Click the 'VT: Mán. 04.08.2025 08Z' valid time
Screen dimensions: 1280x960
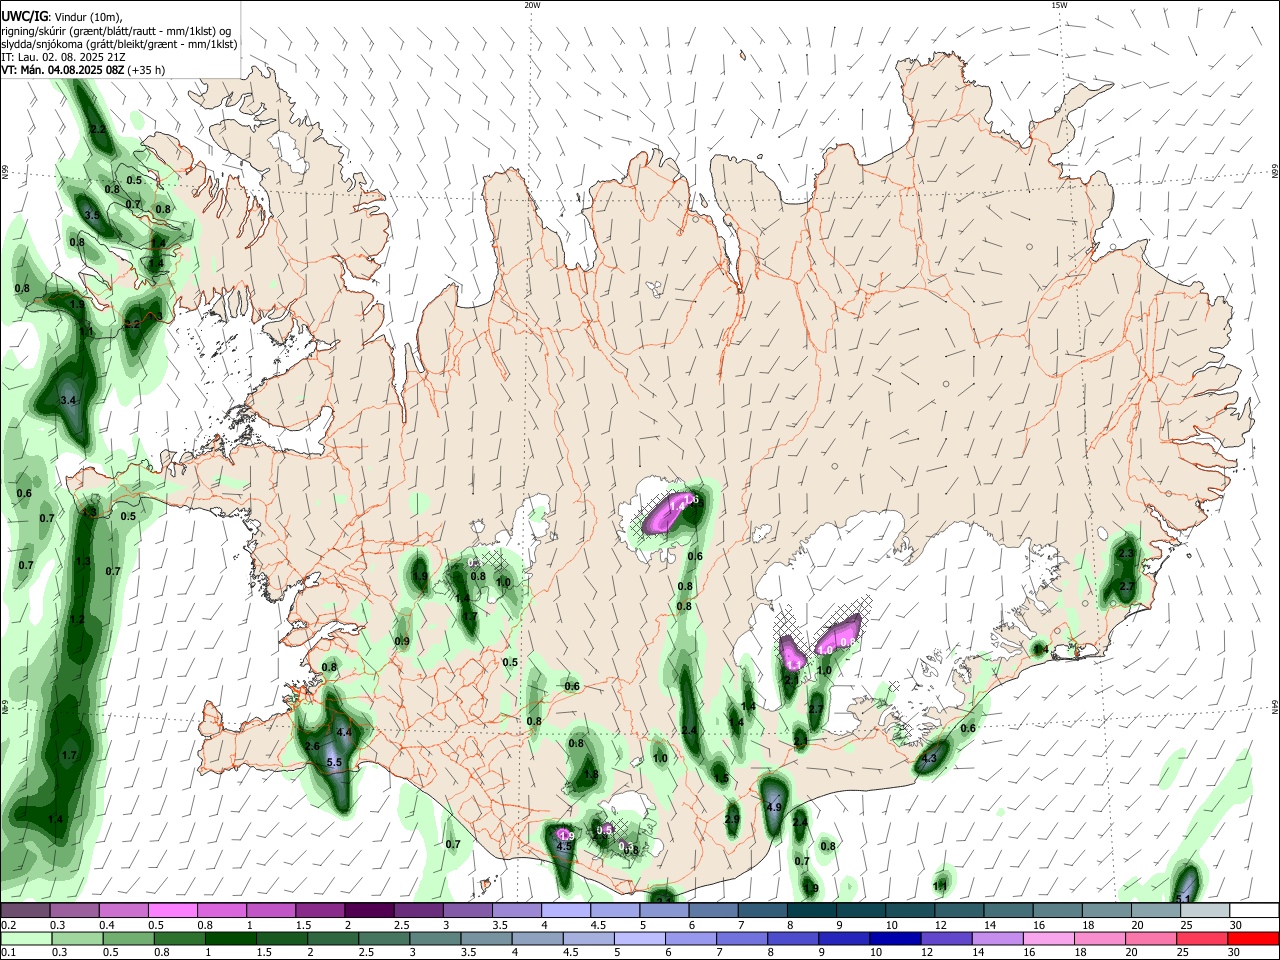pos(62,70)
